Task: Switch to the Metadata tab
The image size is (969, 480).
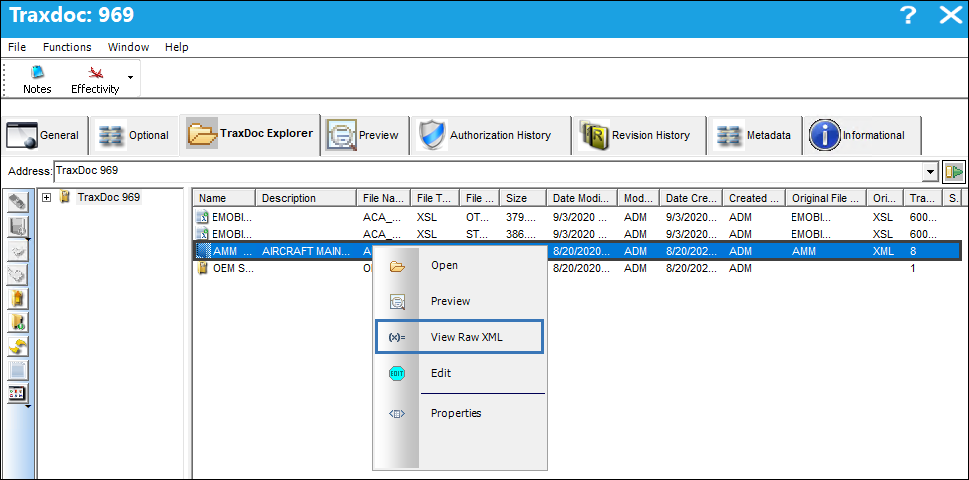Action: [755, 135]
